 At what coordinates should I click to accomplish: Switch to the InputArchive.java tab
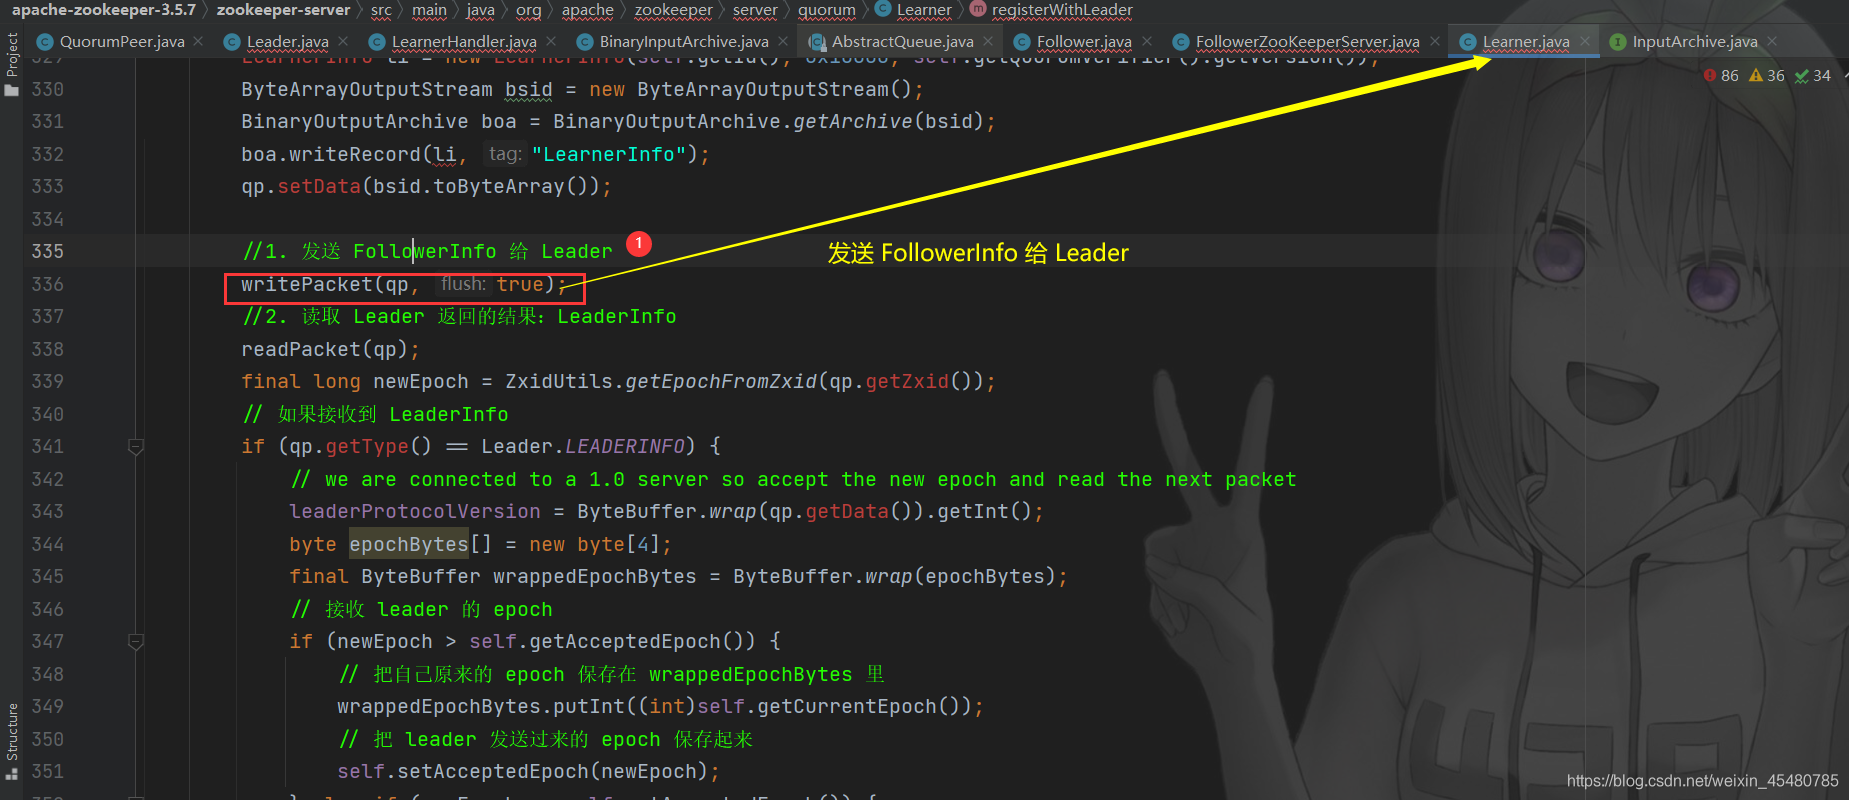[x=1695, y=42]
